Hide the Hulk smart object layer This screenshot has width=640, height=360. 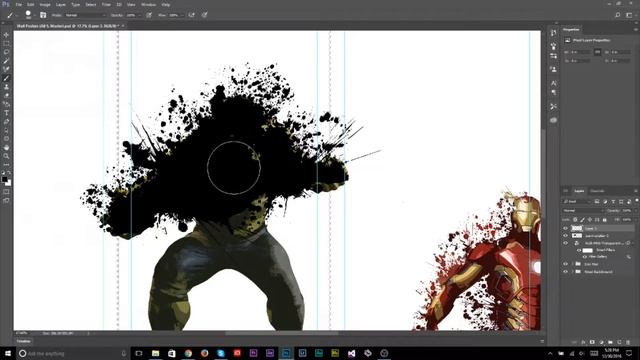(566, 243)
